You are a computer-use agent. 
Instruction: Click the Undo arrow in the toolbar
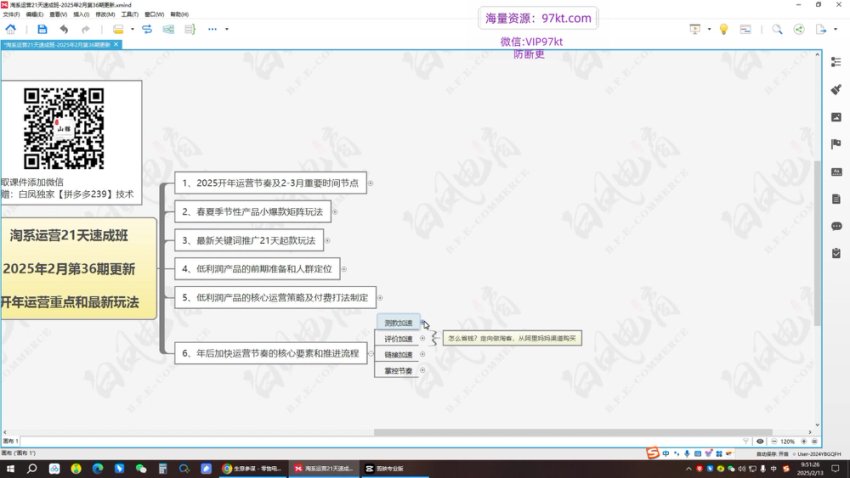tap(64, 29)
